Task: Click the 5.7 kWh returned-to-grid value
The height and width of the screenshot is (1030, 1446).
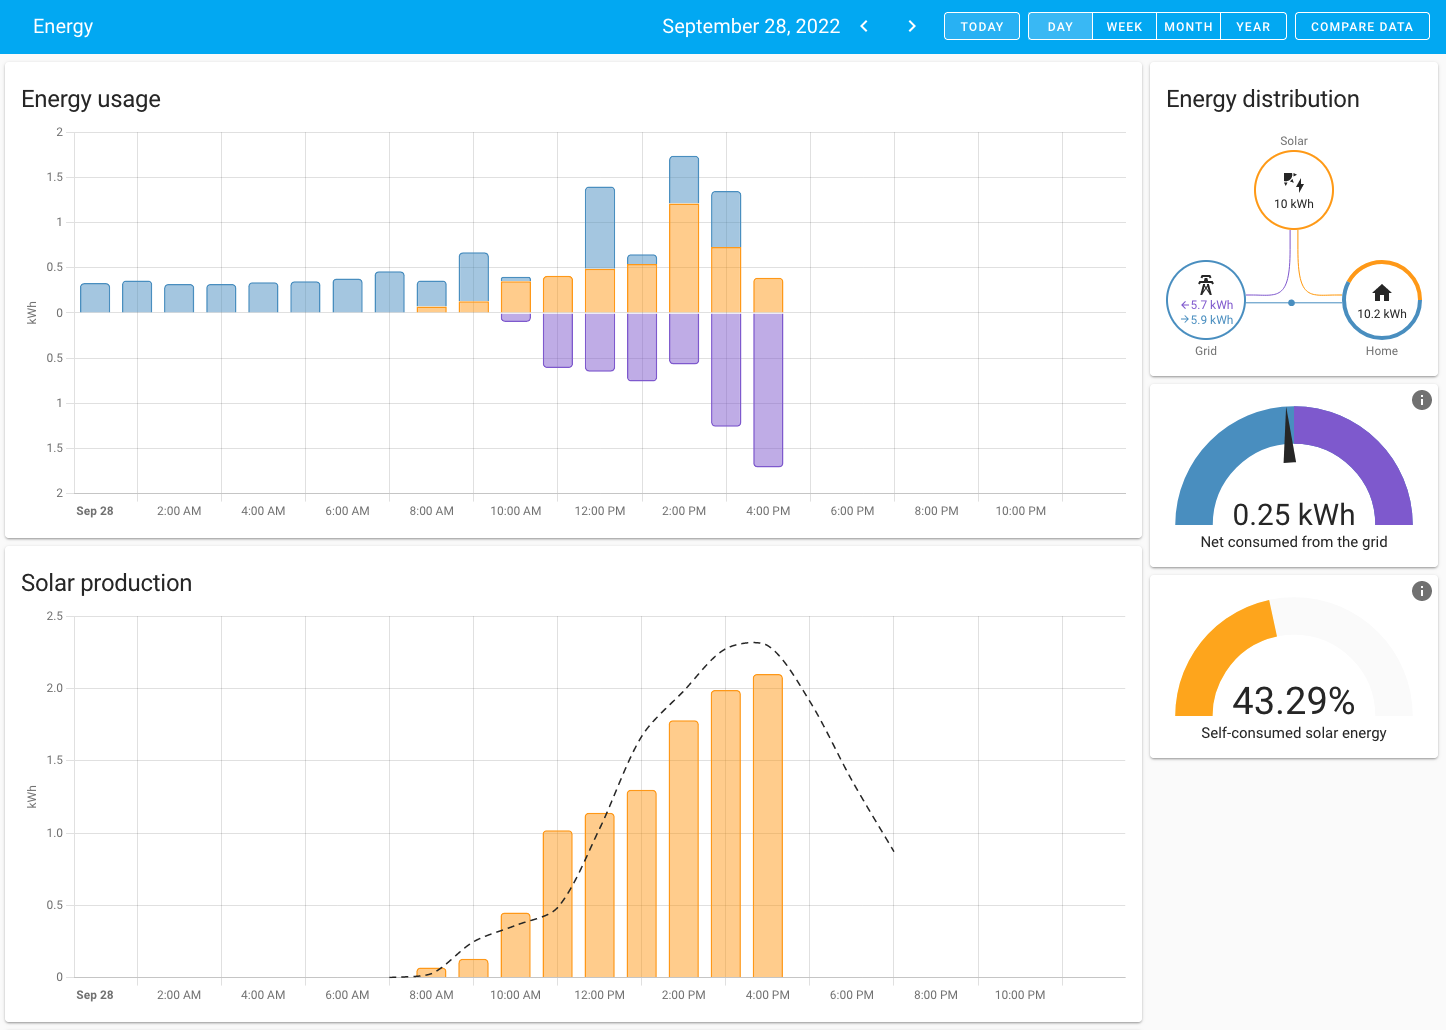Action: click(1211, 305)
